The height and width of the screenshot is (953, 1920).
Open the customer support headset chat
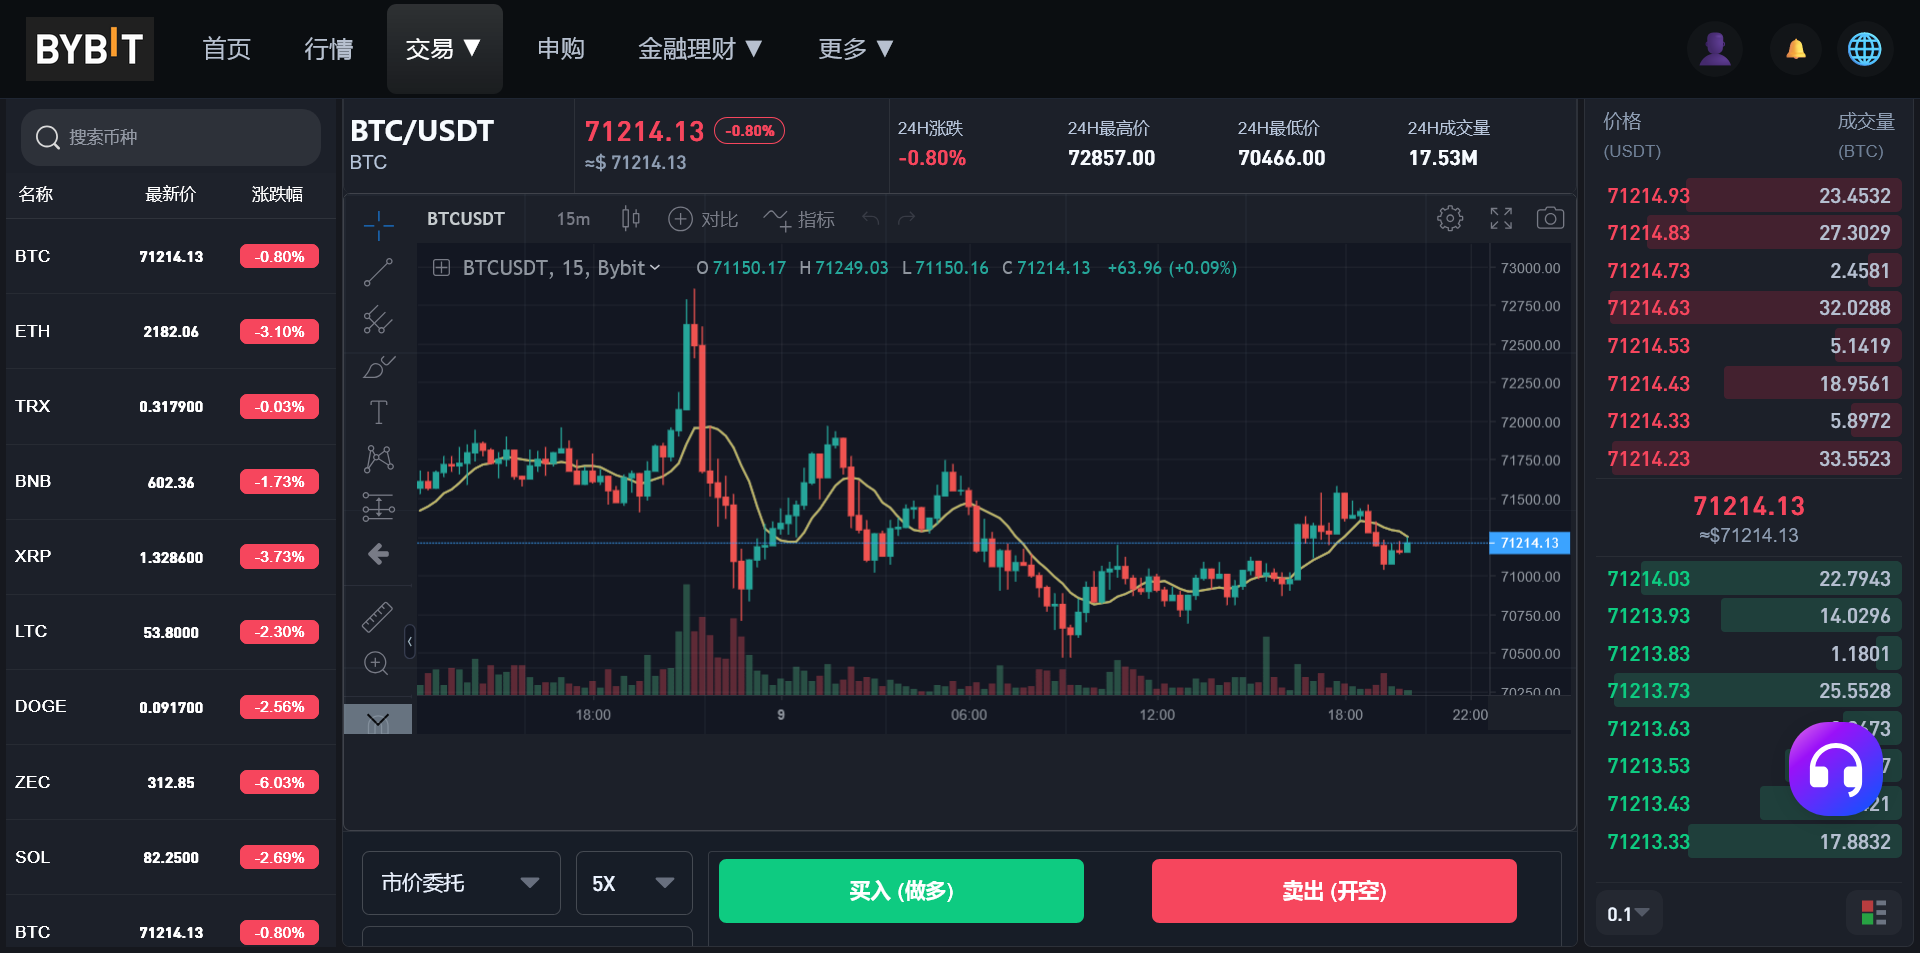point(1836,770)
